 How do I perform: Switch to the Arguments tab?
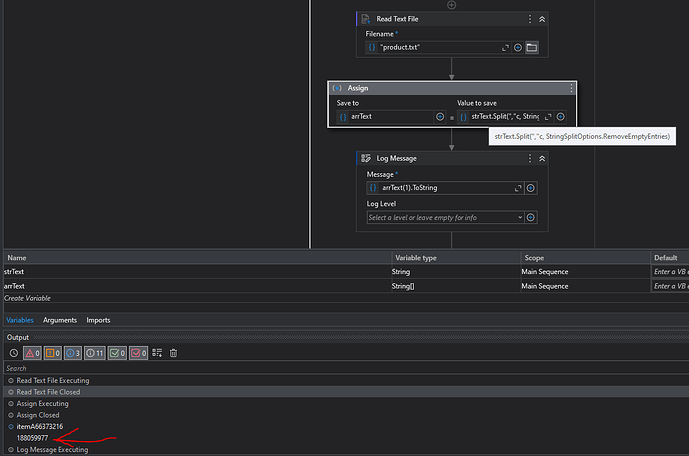coord(60,320)
